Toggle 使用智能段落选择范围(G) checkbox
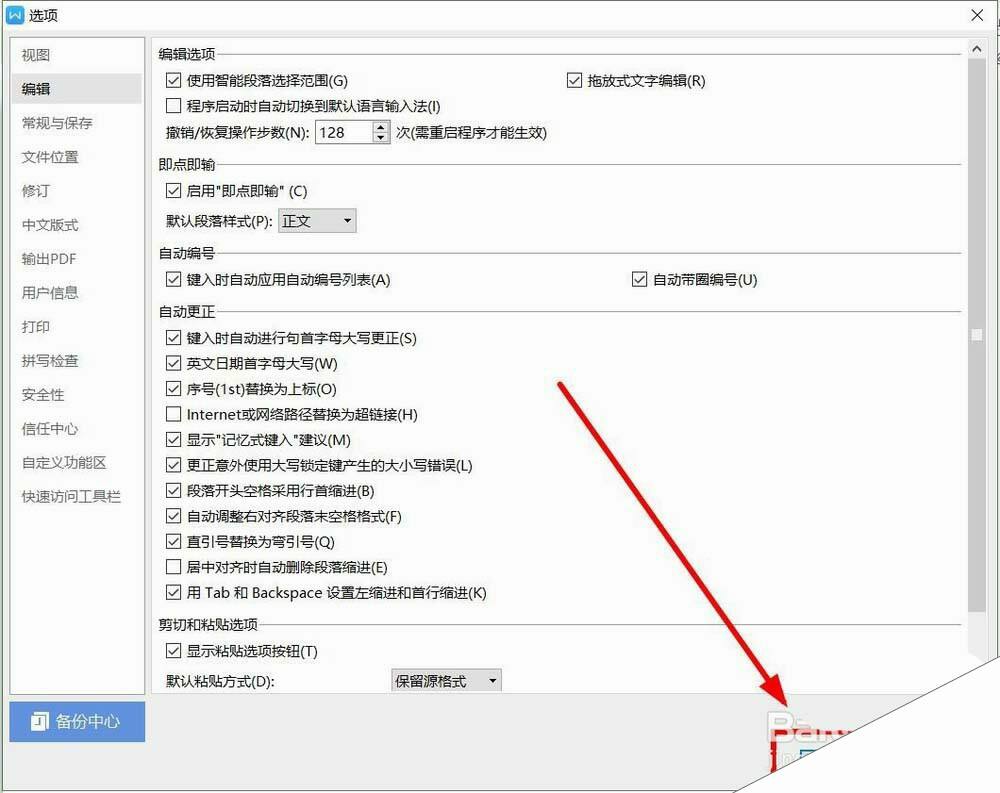Image resolution: width=1000 pixels, height=793 pixels. click(173, 80)
